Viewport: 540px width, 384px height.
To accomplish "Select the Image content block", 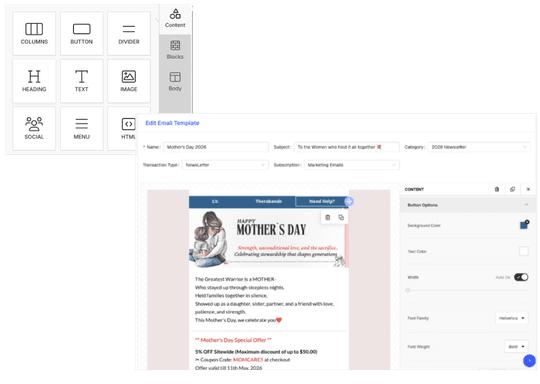I will point(129,81).
